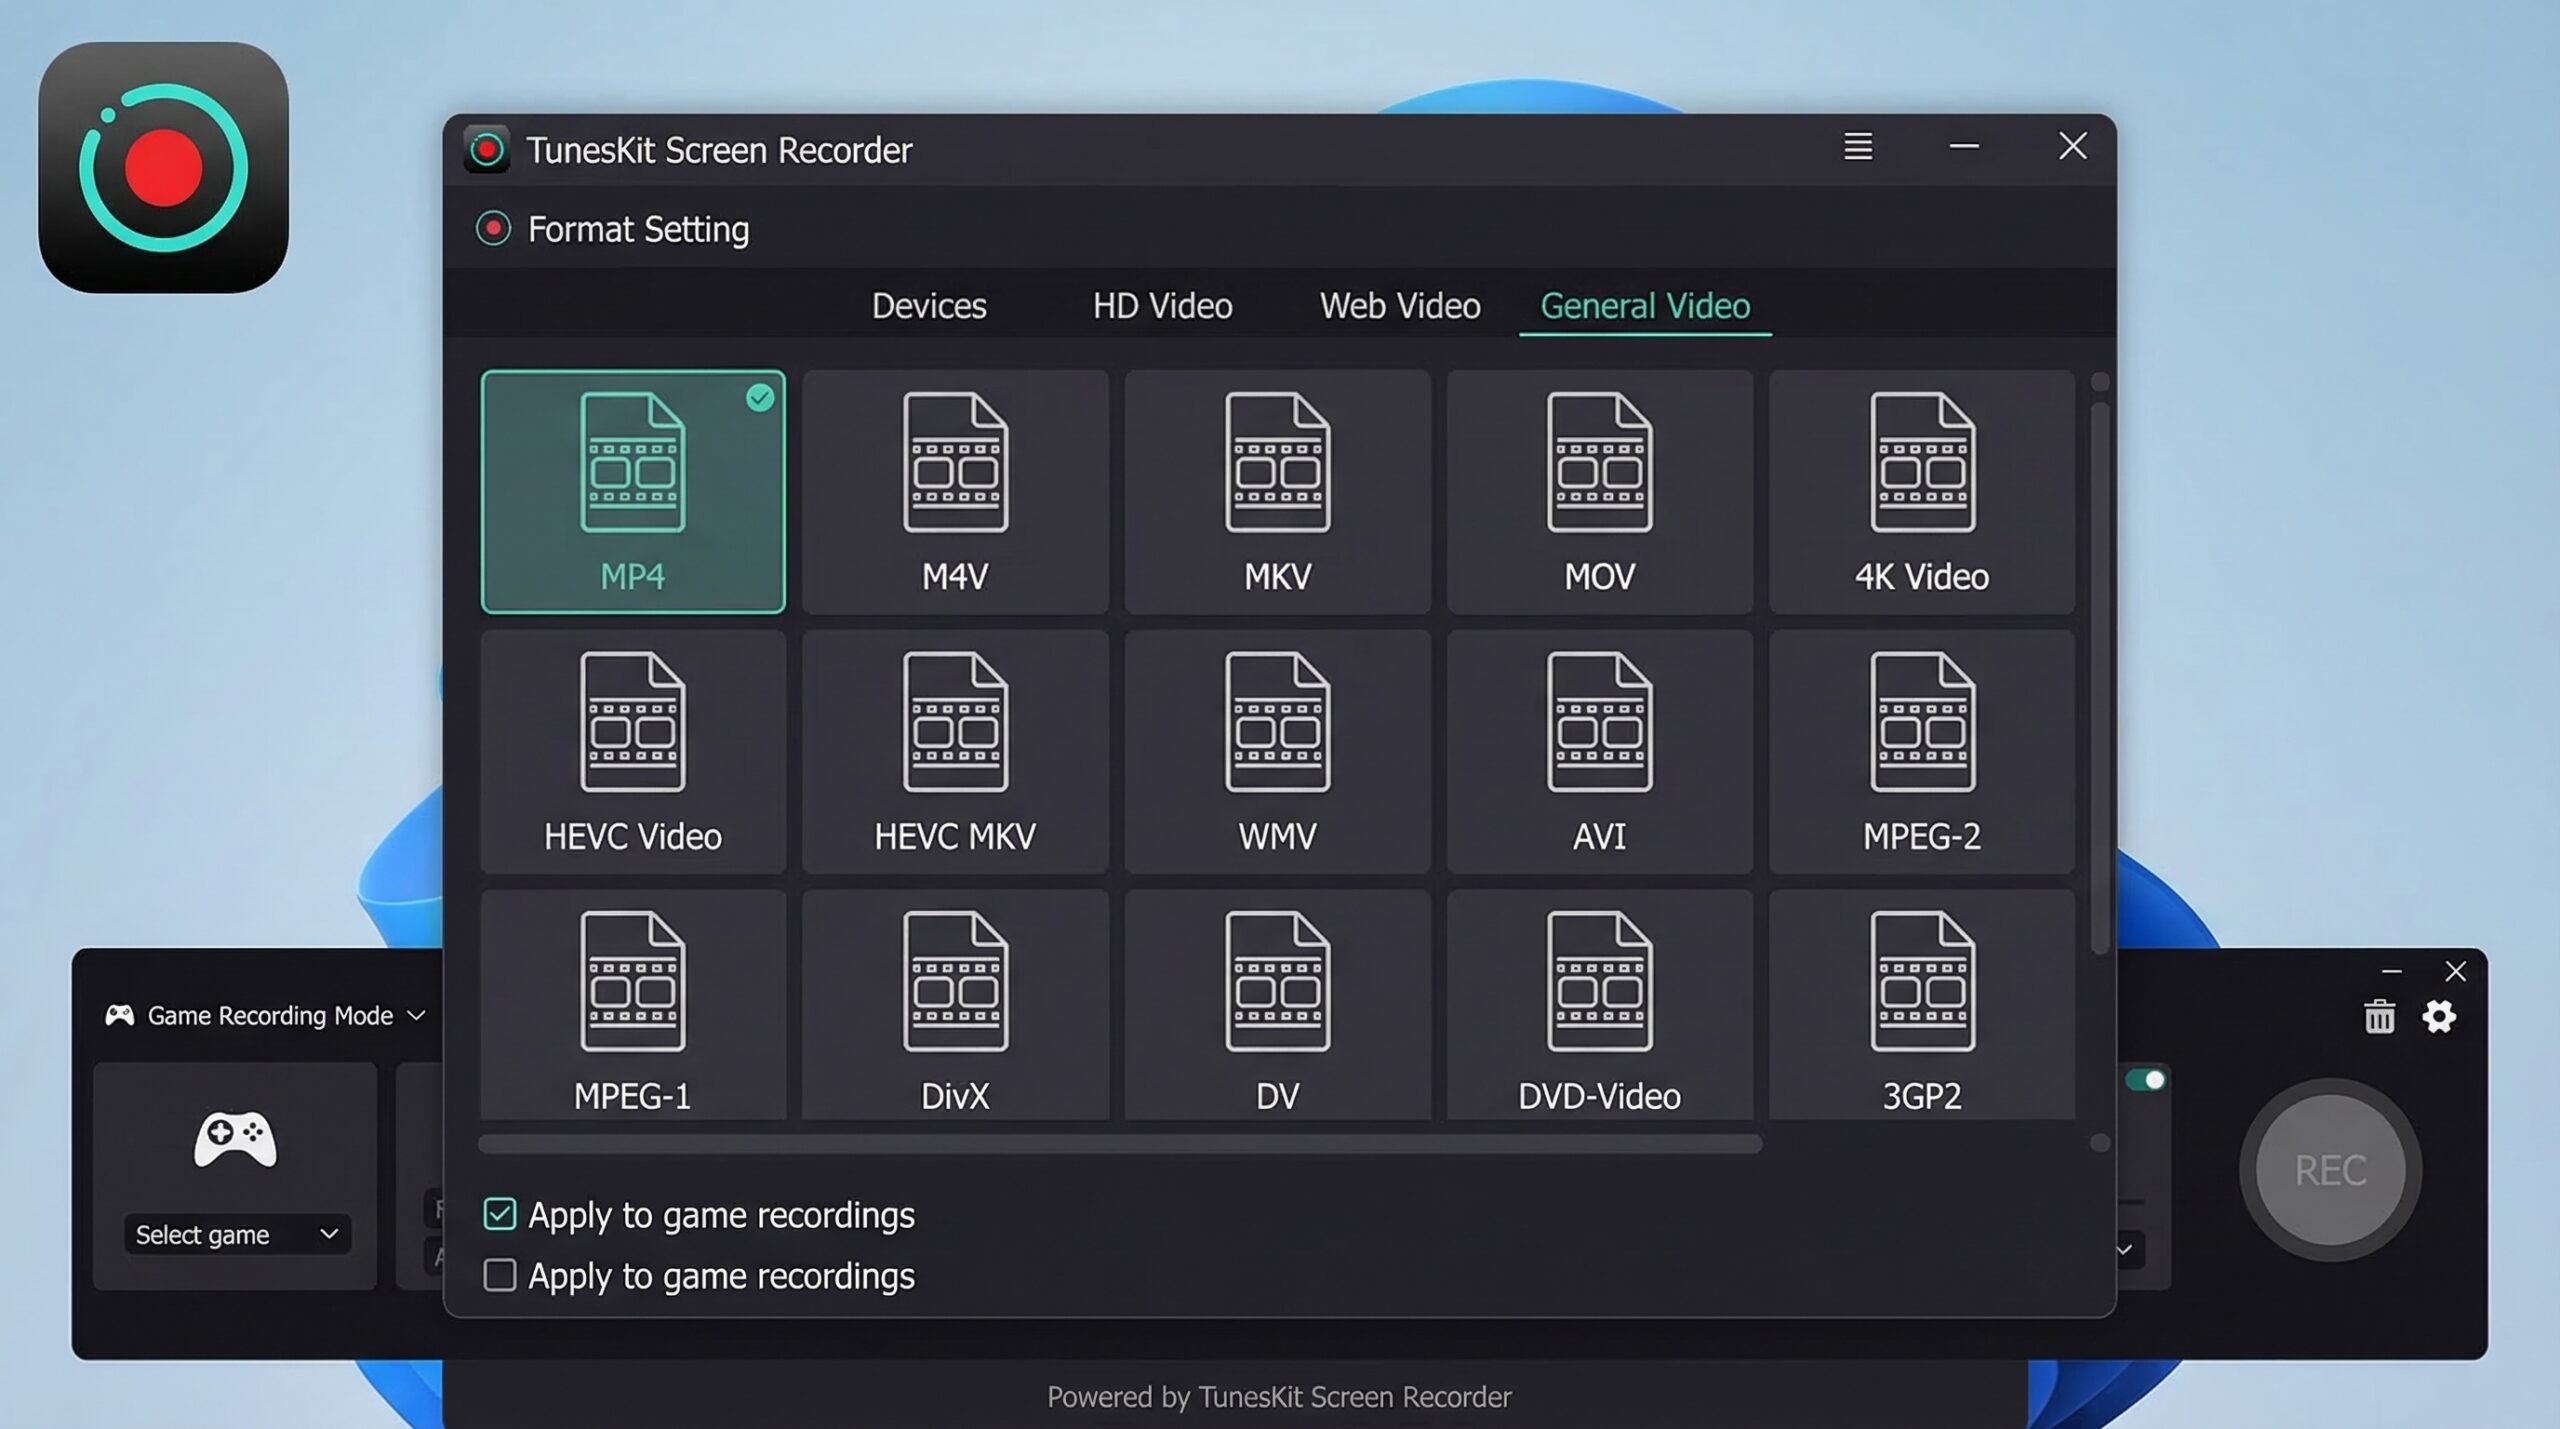The width and height of the screenshot is (2560, 1429).
Task: Pick the 4K Video format
Action: point(1921,490)
